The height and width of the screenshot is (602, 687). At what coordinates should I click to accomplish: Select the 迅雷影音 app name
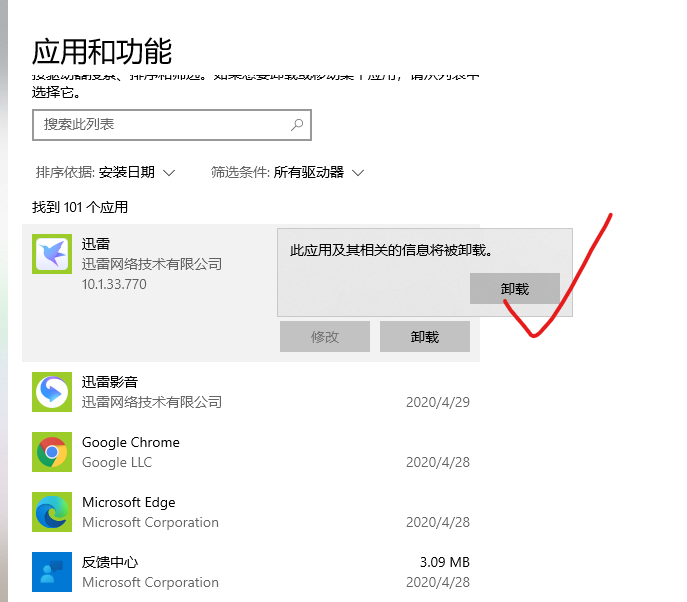point(110,382)
